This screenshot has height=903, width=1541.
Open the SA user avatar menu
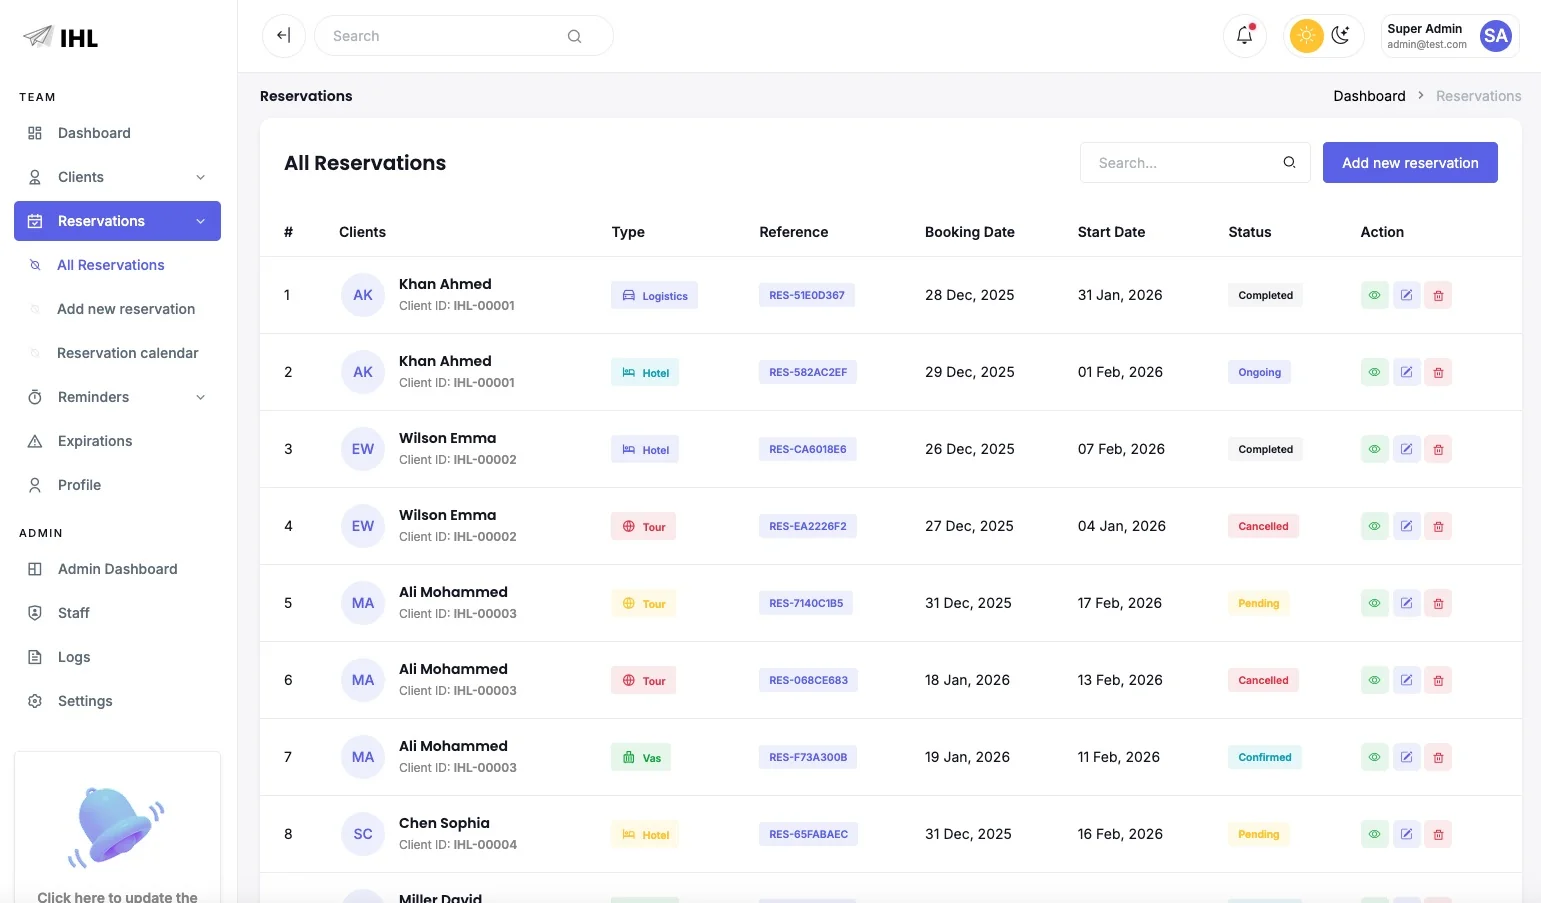pos(1495,36)
